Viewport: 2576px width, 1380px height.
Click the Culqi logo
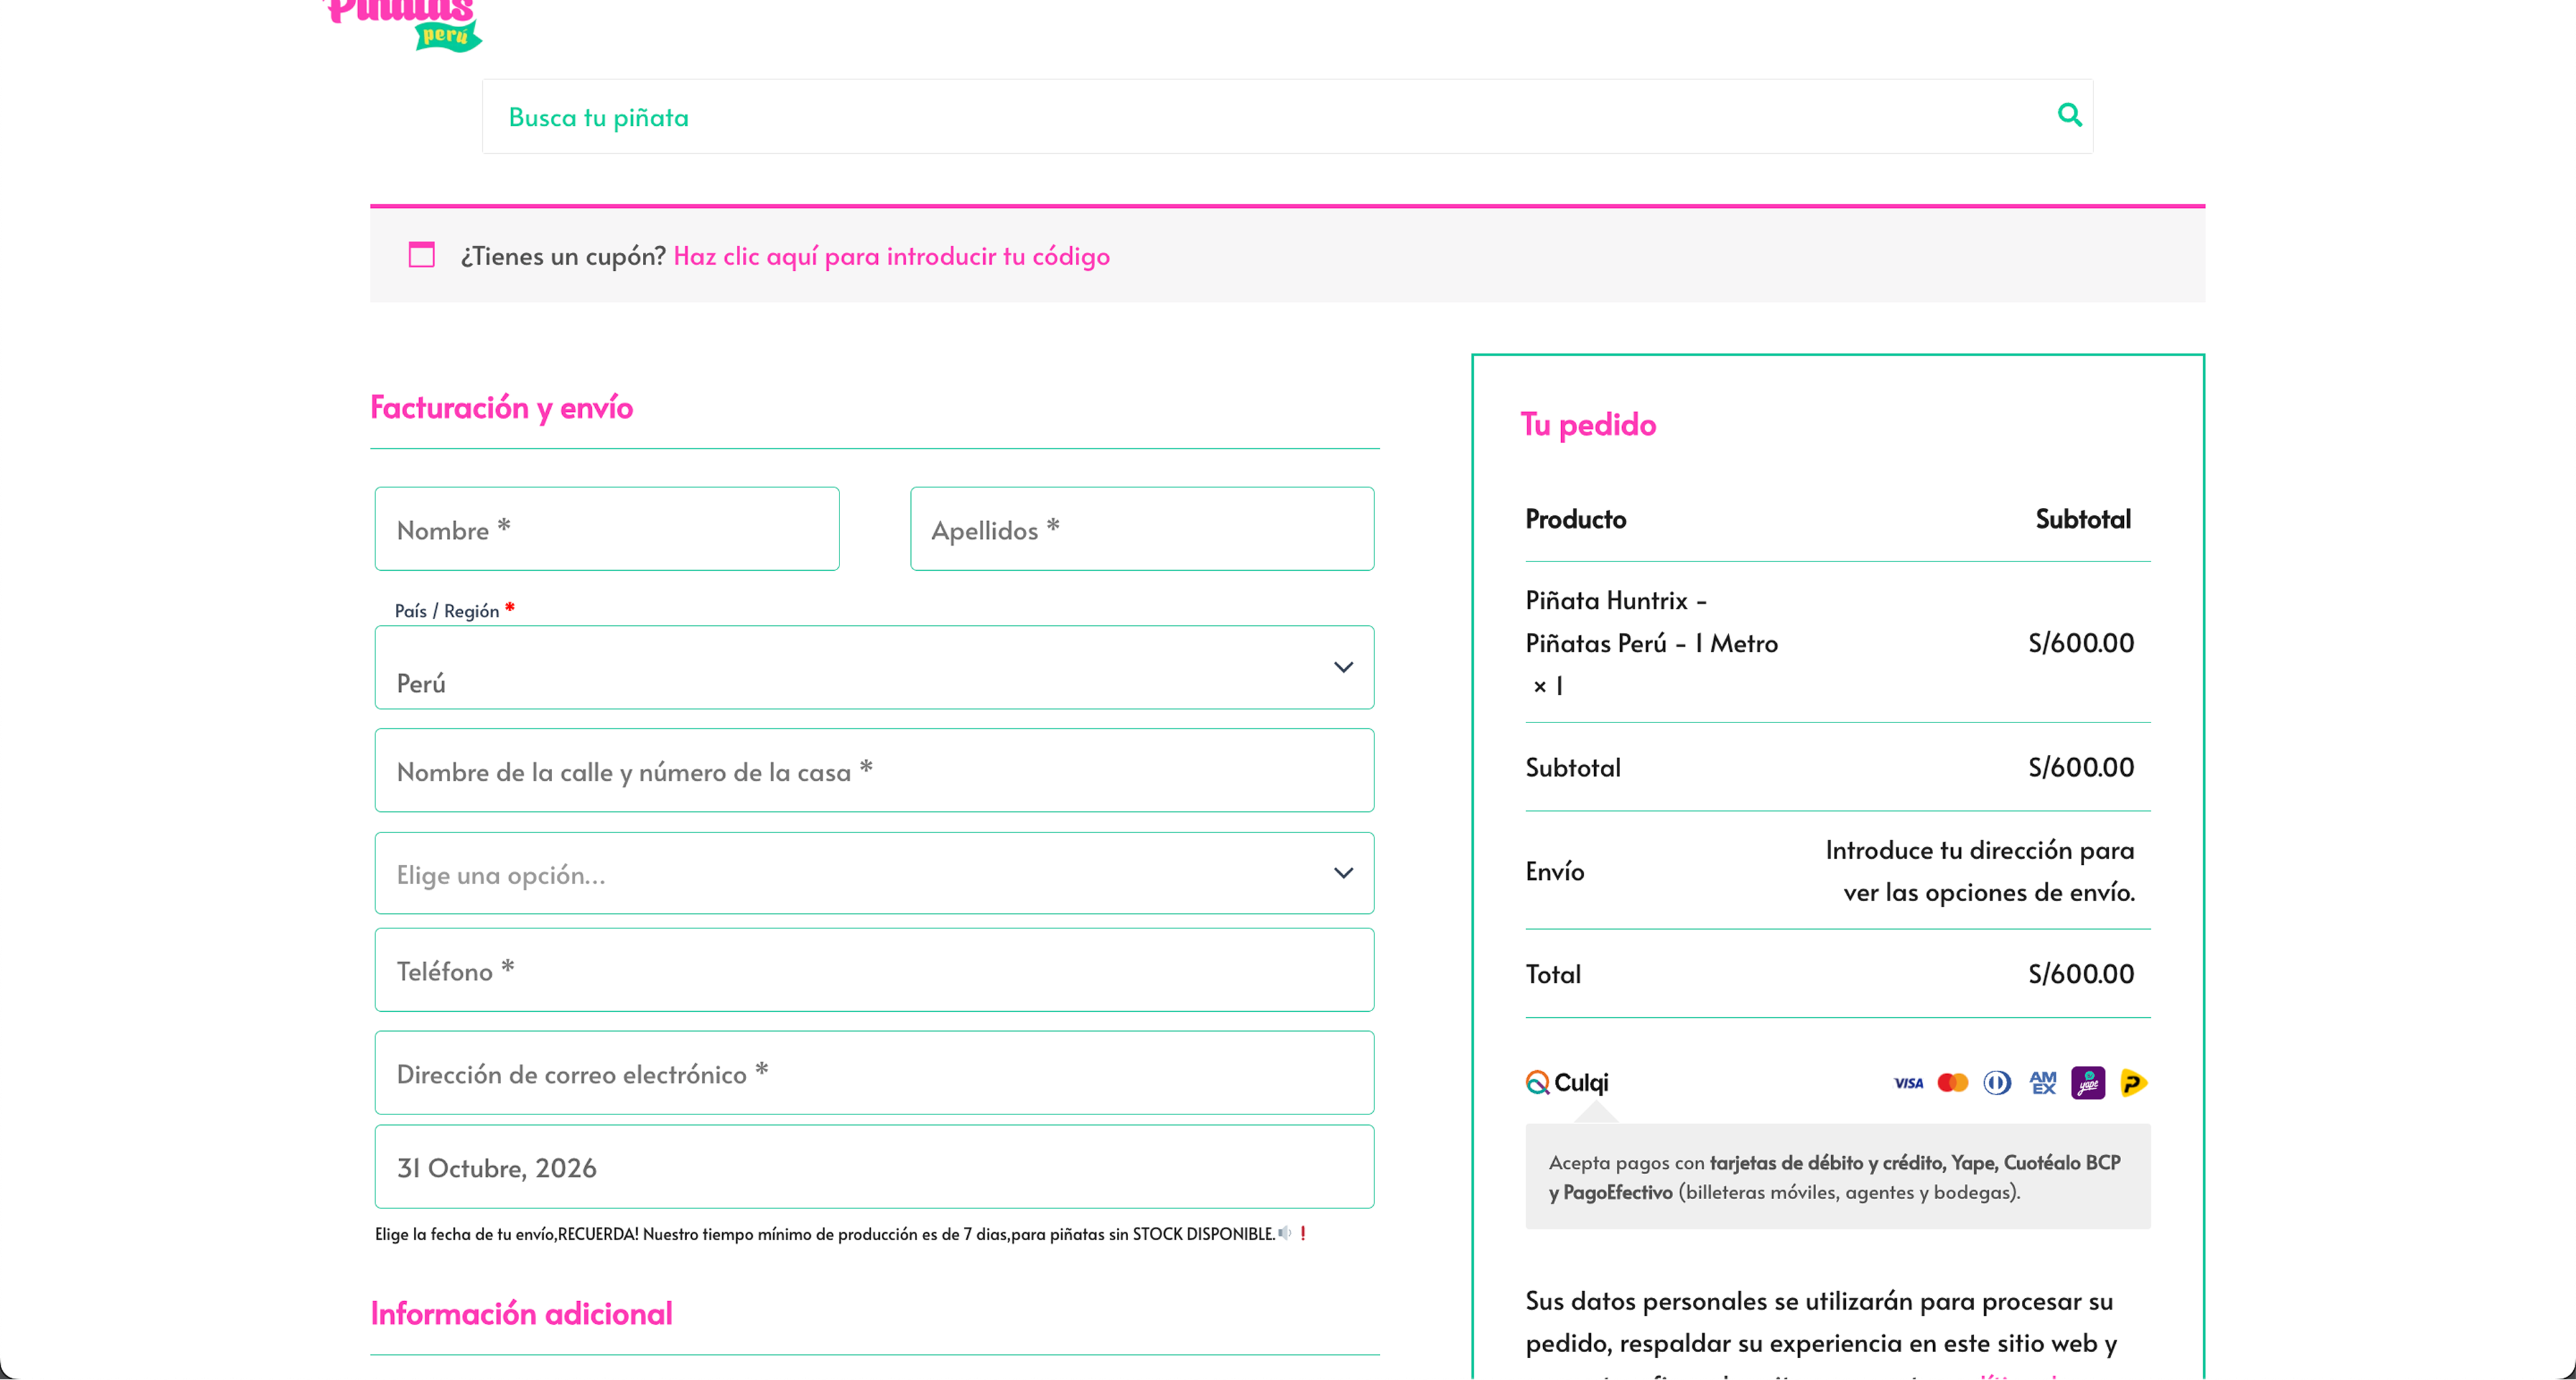click(1566, 1082)
